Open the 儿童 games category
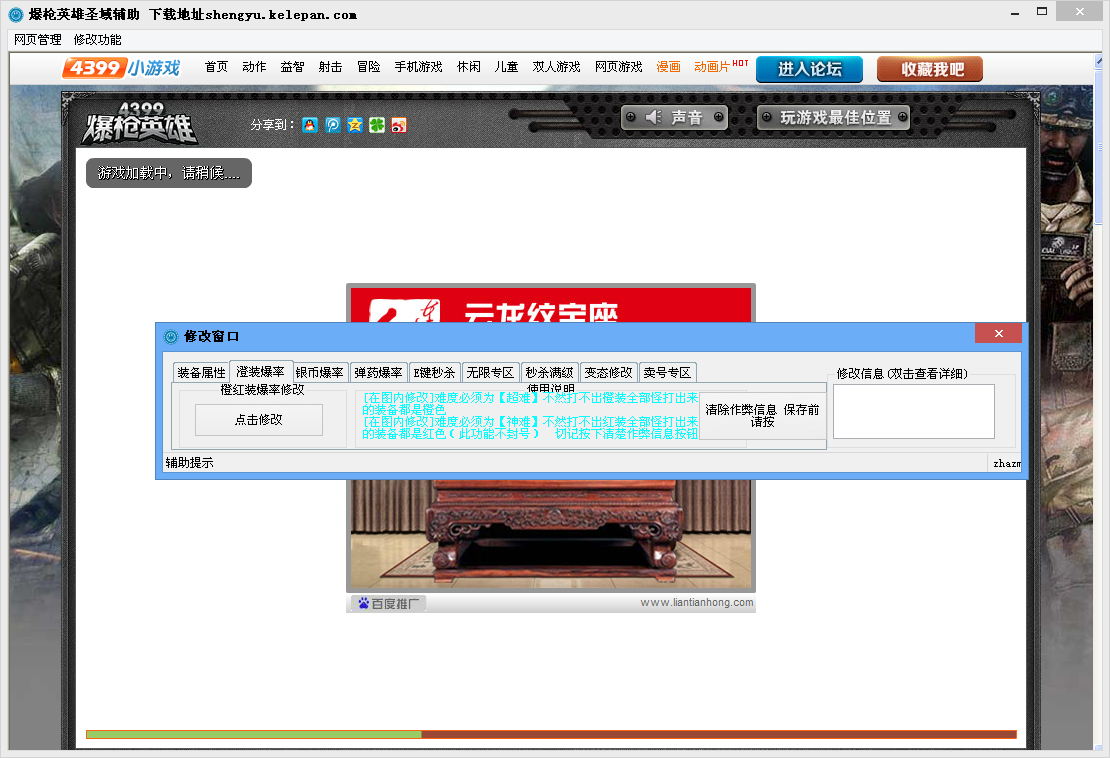Viewport: 1110px width, 758px height. point(506,67)
